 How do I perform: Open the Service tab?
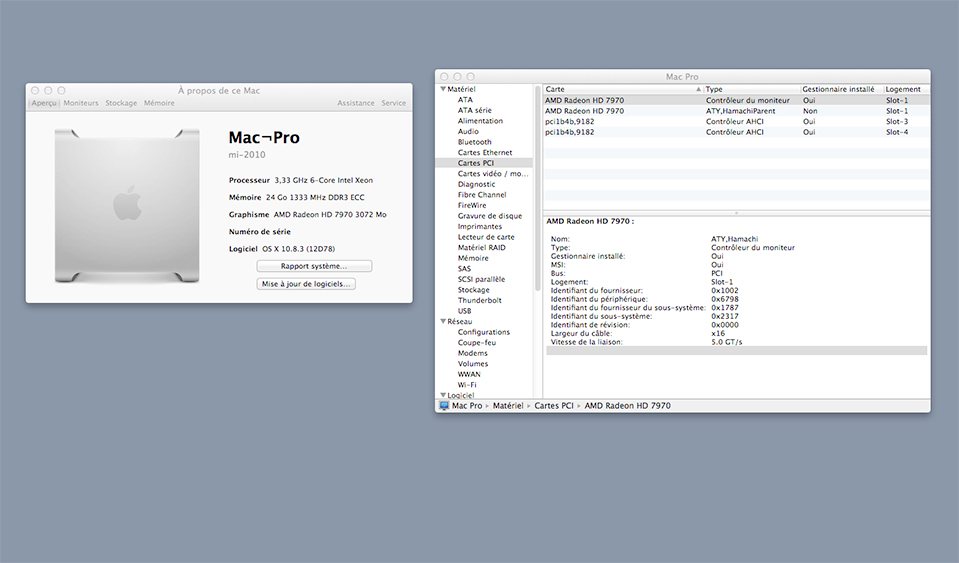pyautogui.click(x=393, y=103)
